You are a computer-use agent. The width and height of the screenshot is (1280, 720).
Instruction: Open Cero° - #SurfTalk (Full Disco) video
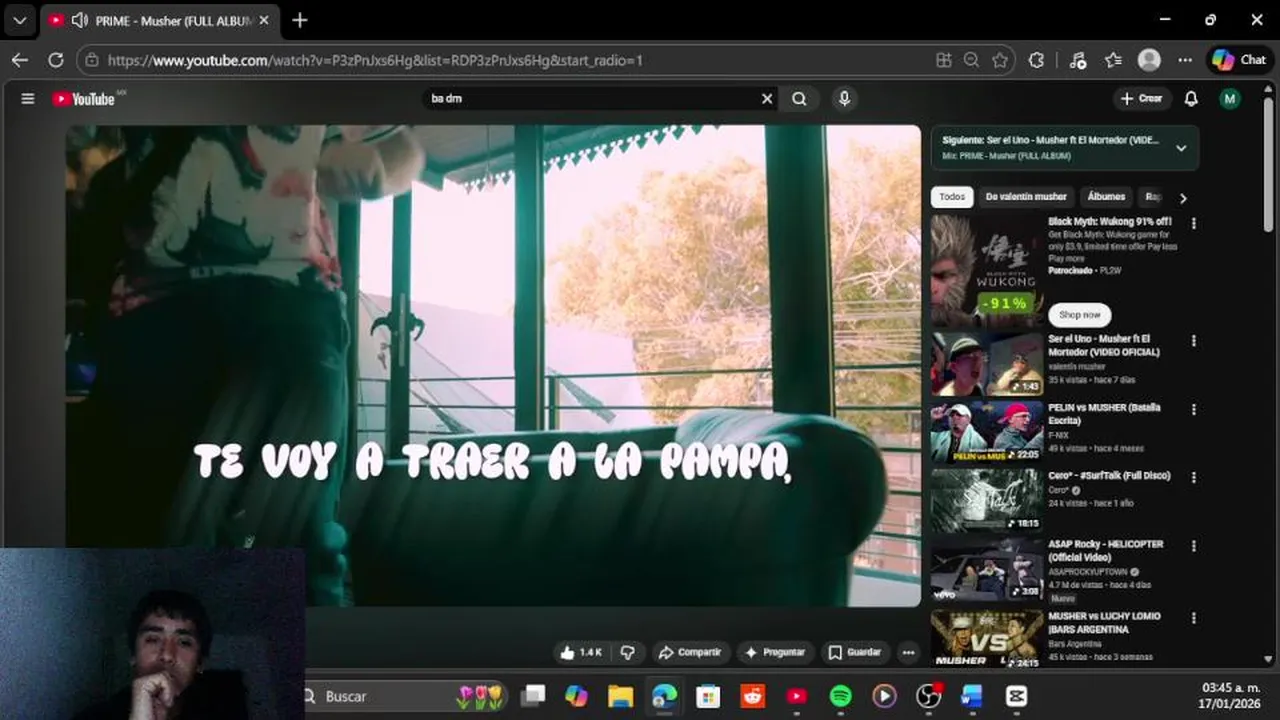1109,476
